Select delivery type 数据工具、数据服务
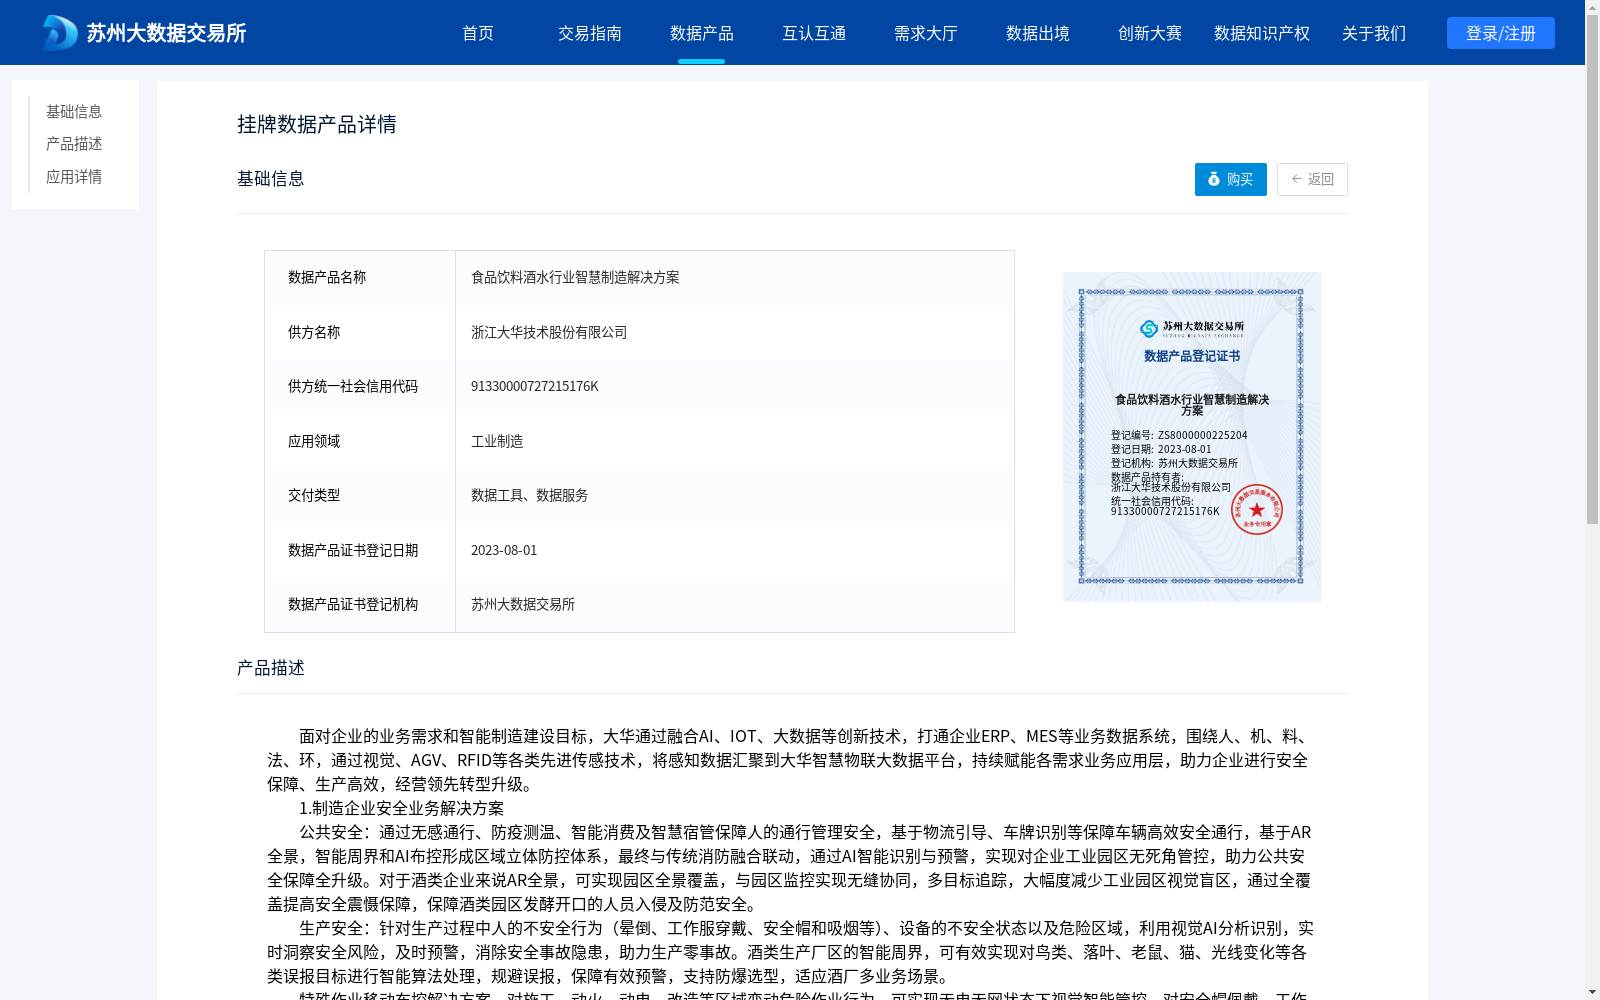This screenshot has width=1600, height=1000. click(x=529, y=495)
